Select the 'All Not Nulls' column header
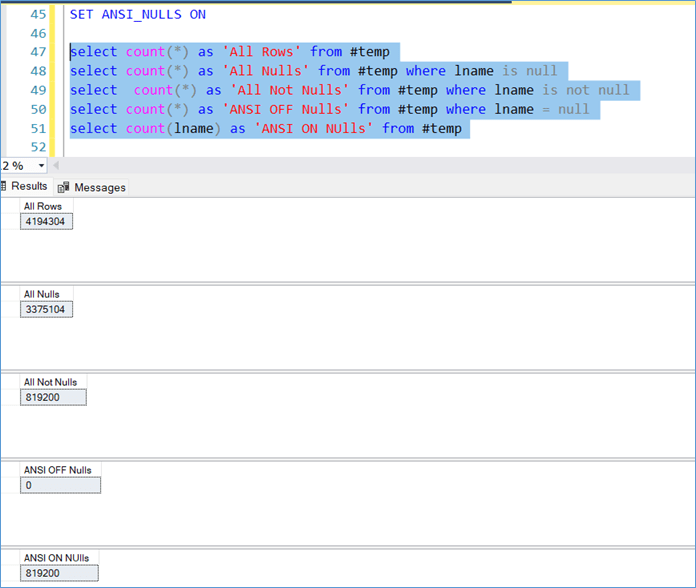The height and width of the screenshot is (588, 696). pyautogui.click(x=53, y=382)
